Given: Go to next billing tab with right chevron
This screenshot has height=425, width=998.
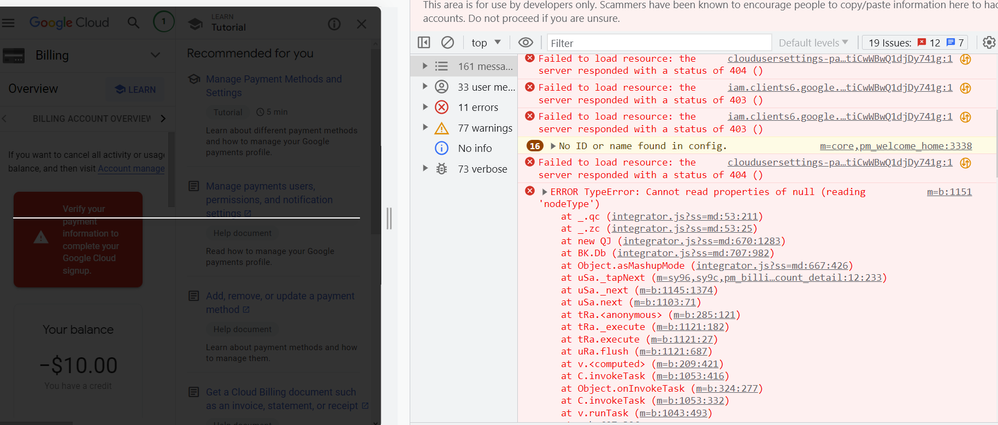Looking at the screenshot, I should [x=163, y=118].
